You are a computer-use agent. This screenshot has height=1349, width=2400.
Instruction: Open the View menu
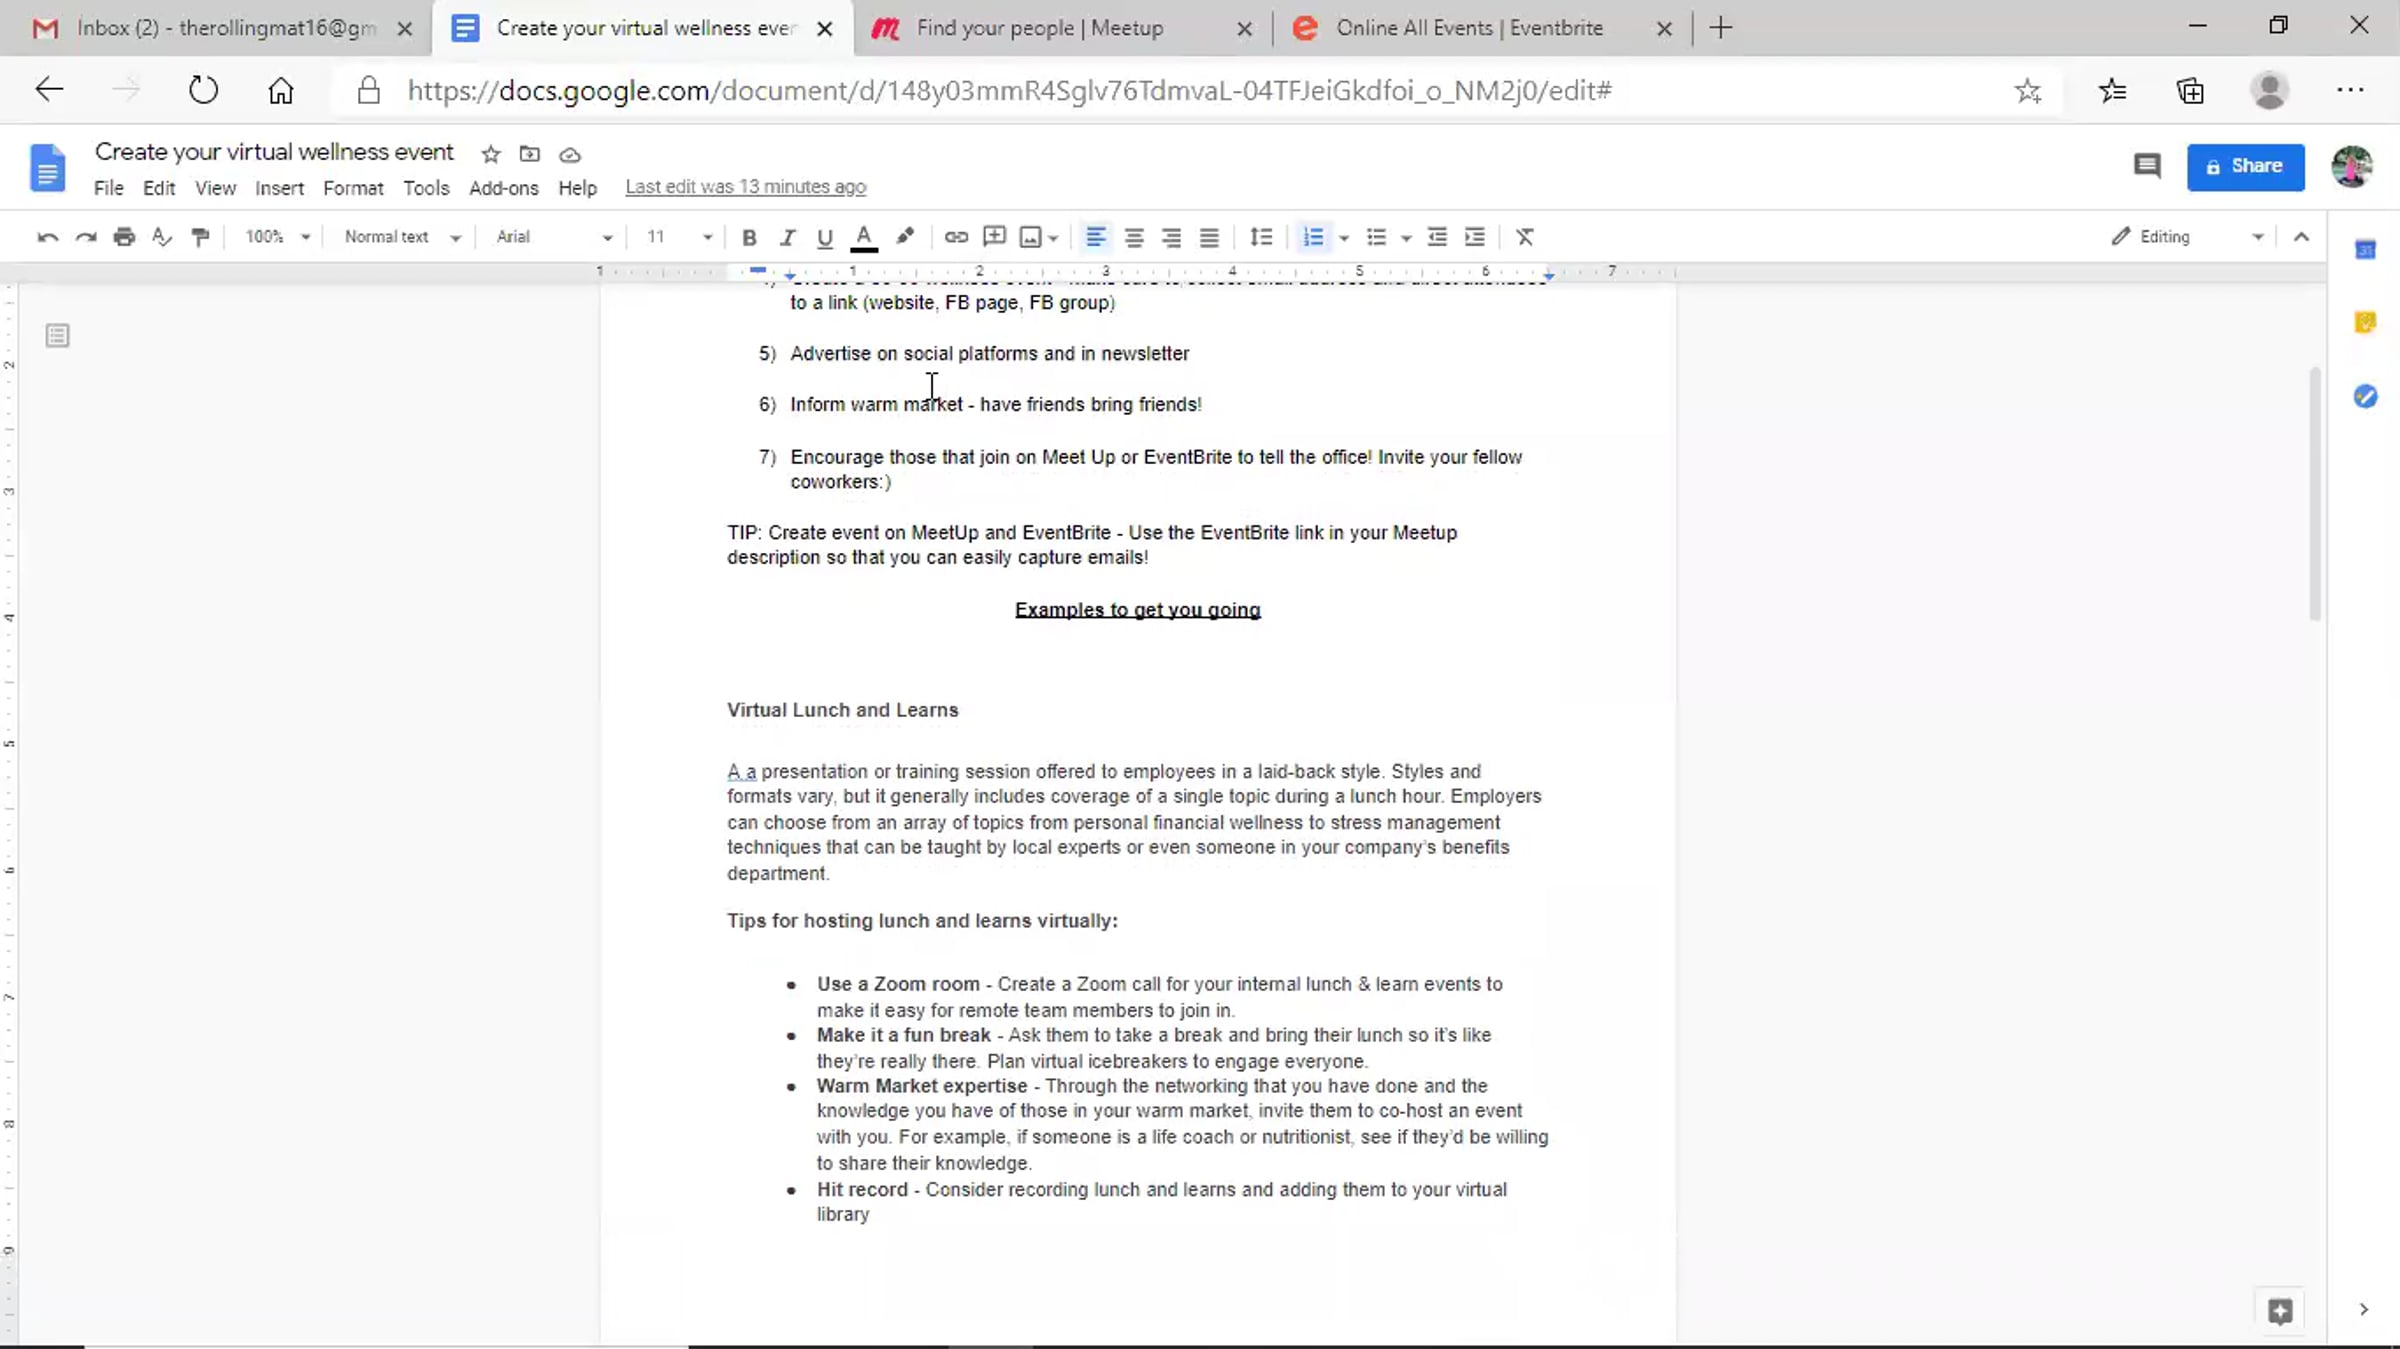(215, 188)
